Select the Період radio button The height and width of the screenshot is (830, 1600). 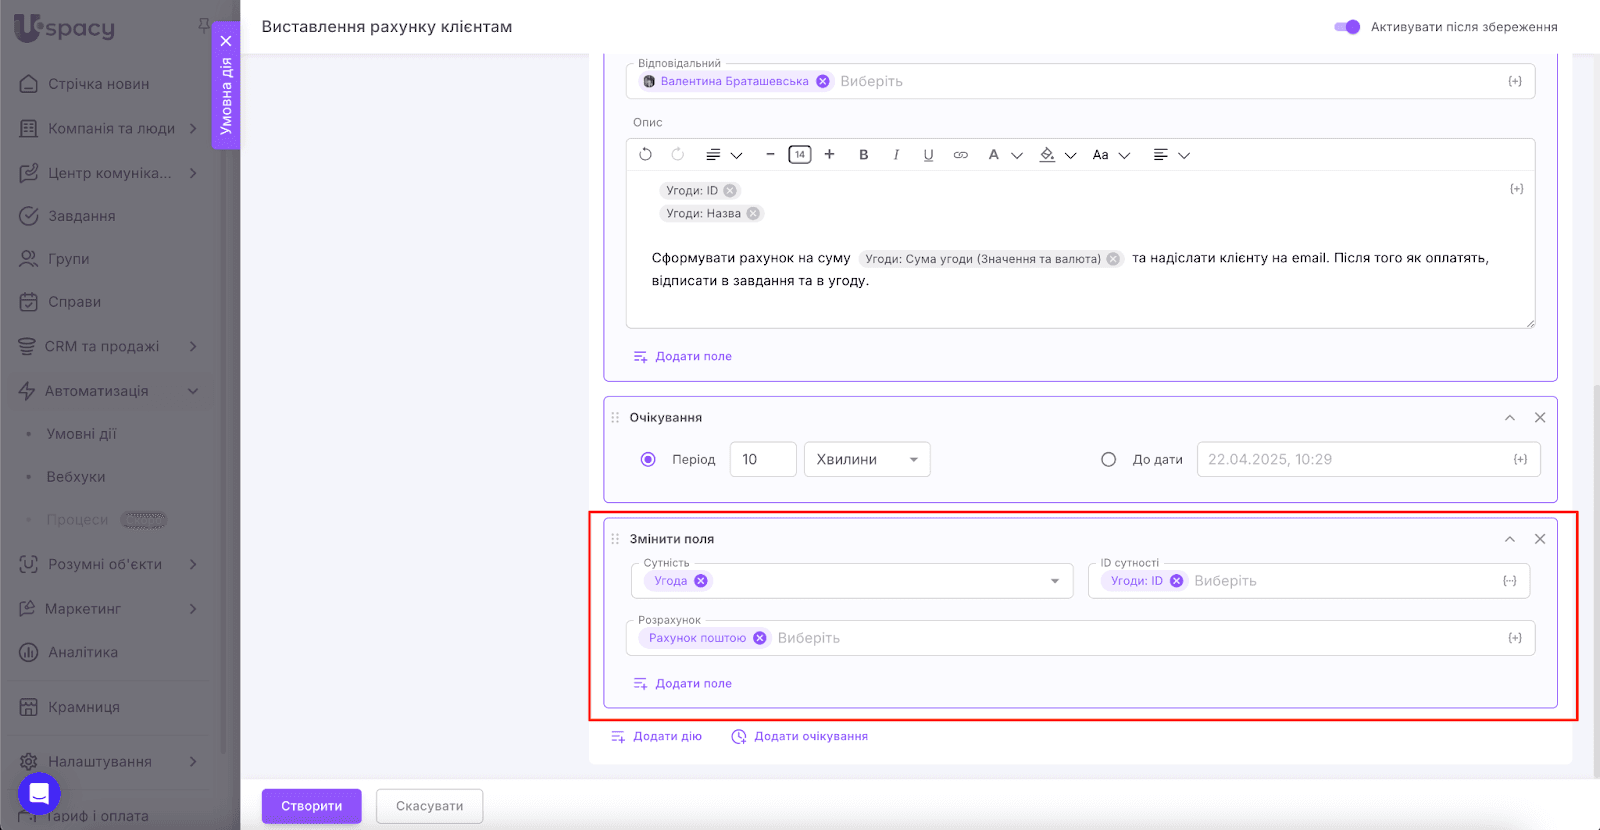[648, 460]
